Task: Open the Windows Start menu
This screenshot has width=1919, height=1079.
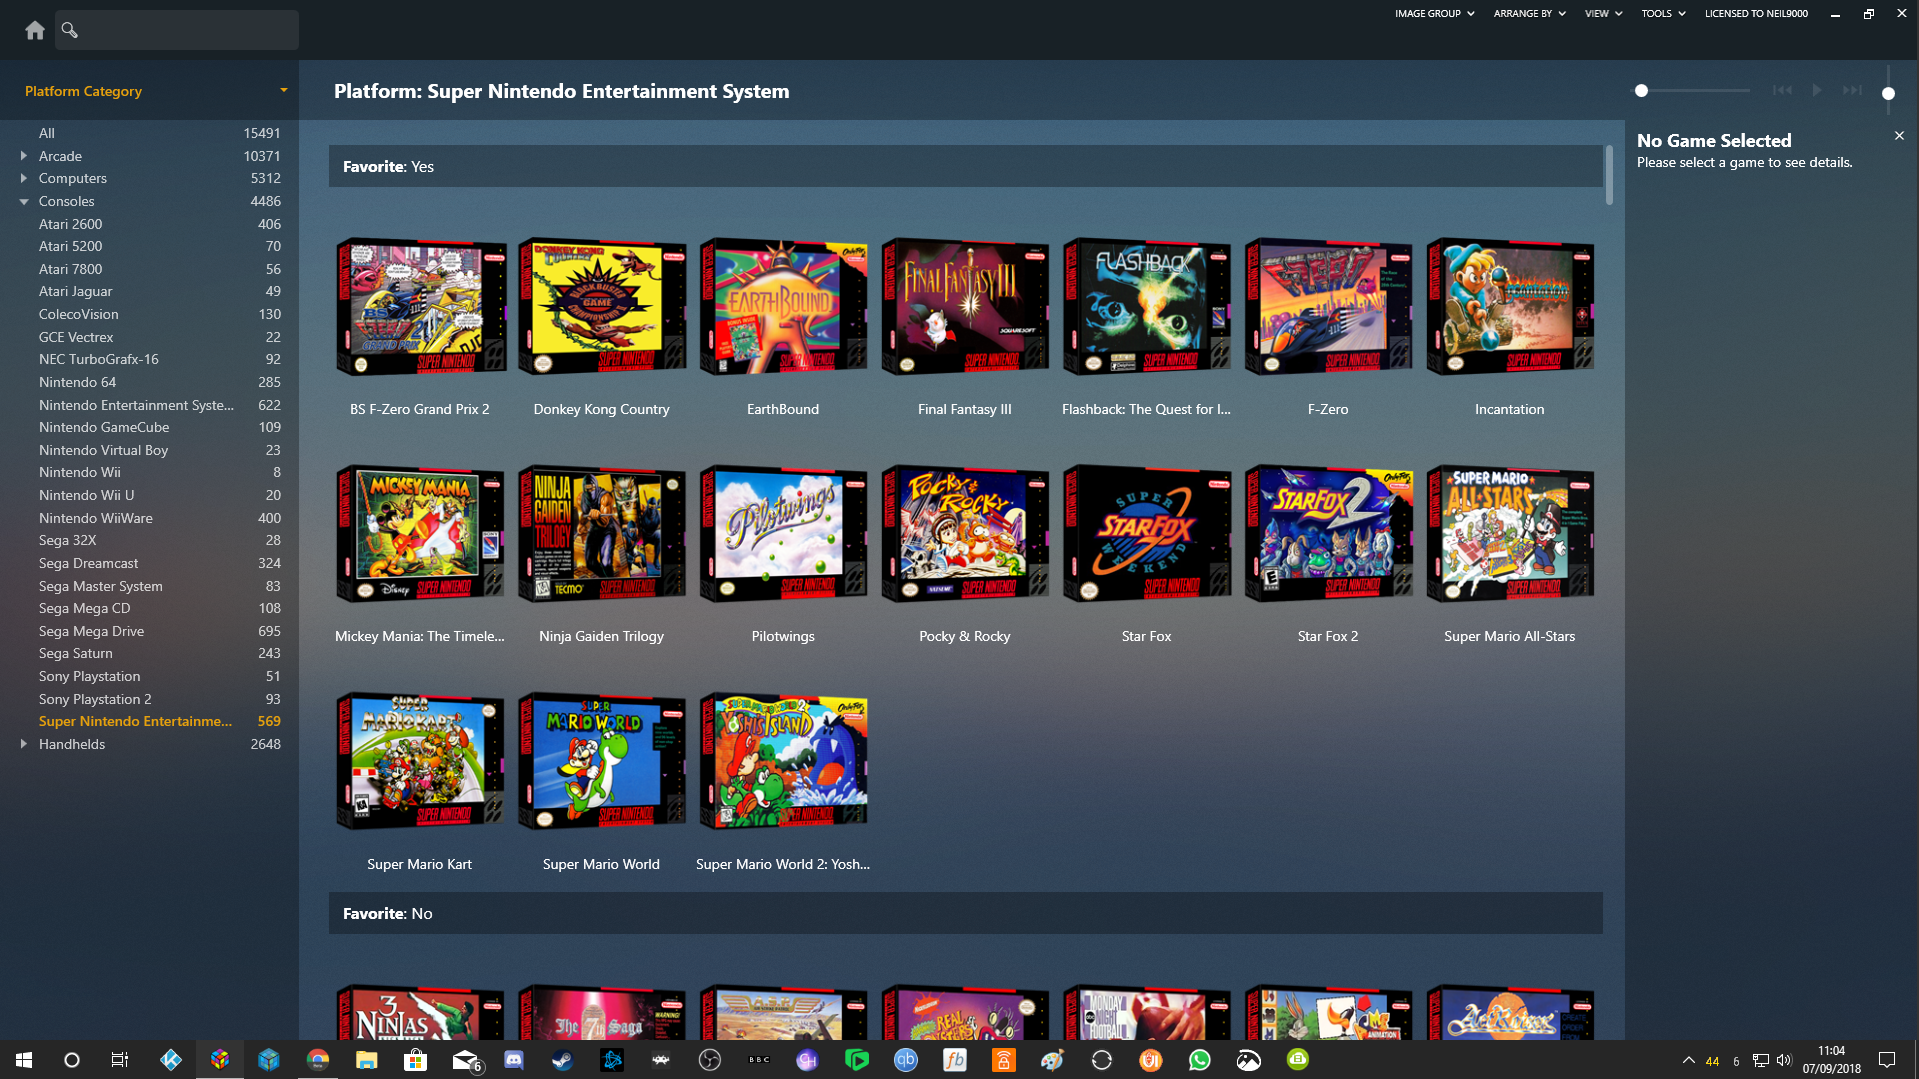Action: point(24,1060)
